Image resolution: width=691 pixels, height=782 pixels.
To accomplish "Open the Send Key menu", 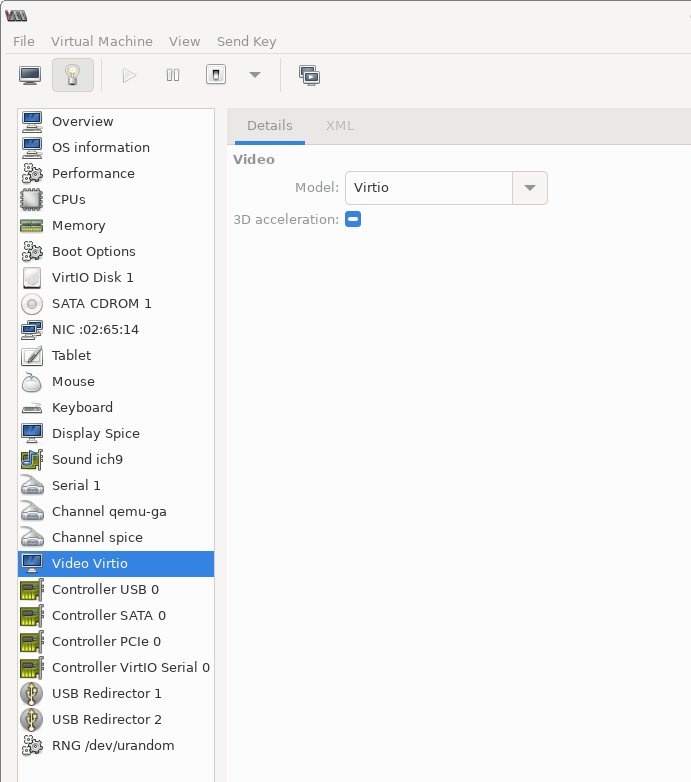I will point(246,41).
